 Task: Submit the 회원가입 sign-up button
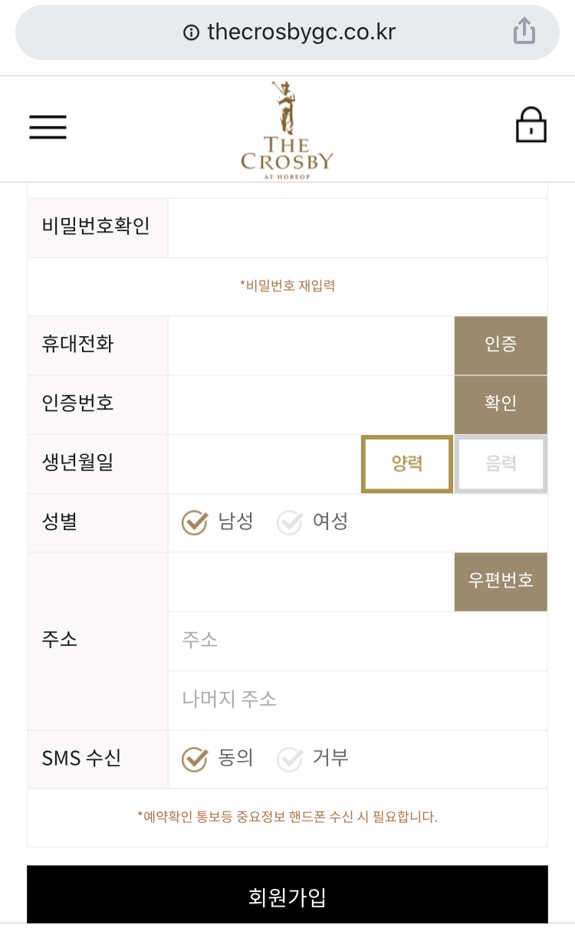(287, 895)
